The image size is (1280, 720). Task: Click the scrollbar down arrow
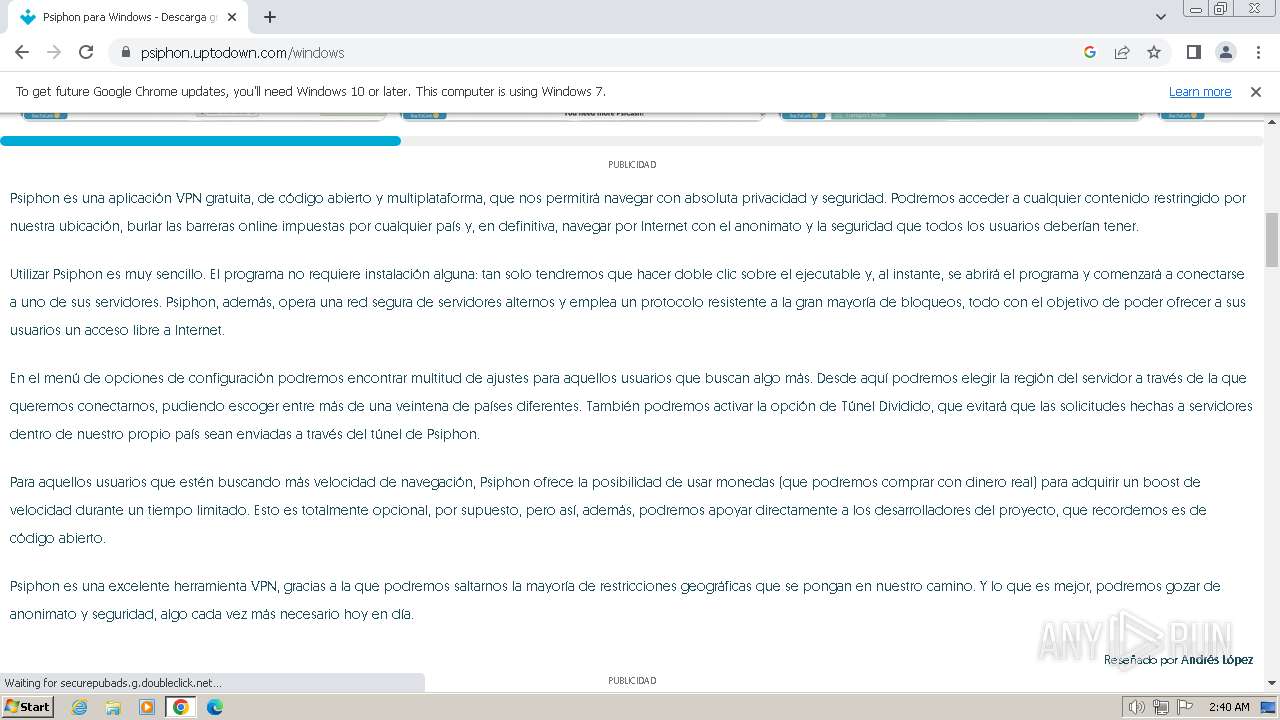(1272, 683)
